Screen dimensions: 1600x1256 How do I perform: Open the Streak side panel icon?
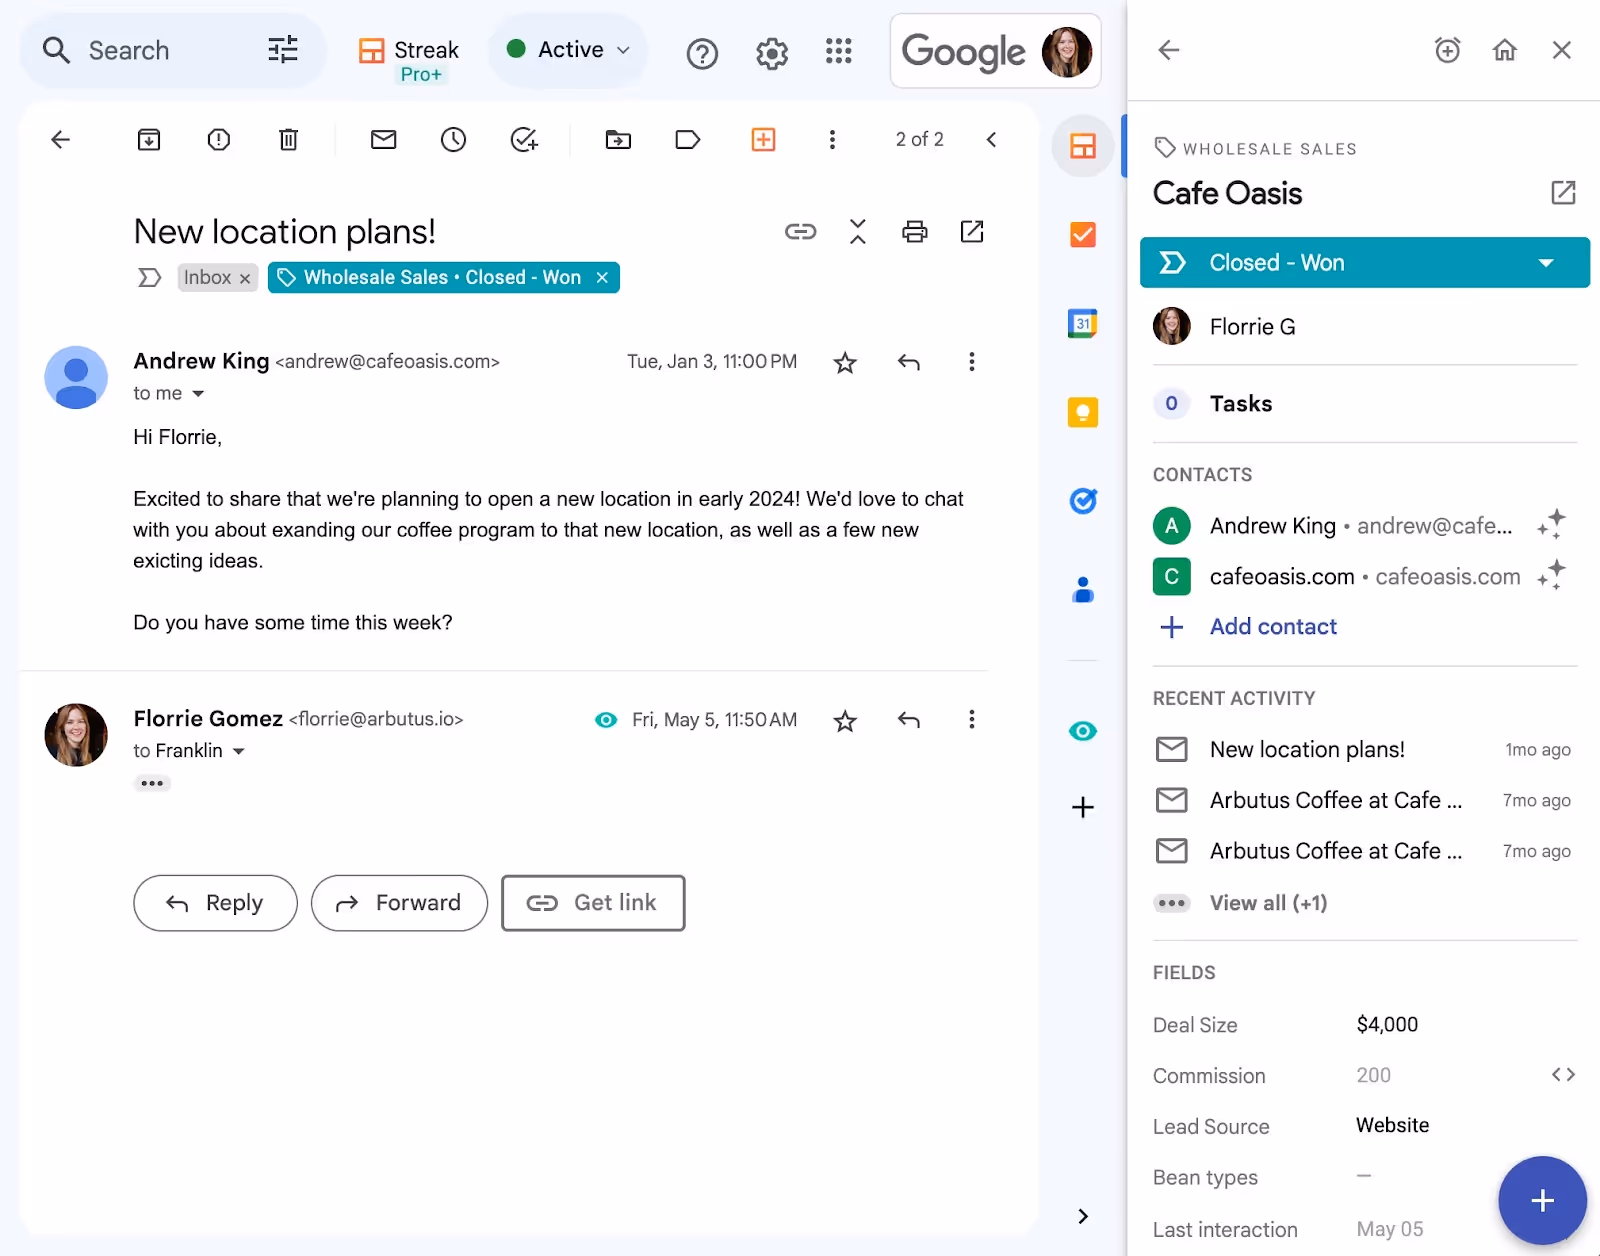pos(1083,147)
